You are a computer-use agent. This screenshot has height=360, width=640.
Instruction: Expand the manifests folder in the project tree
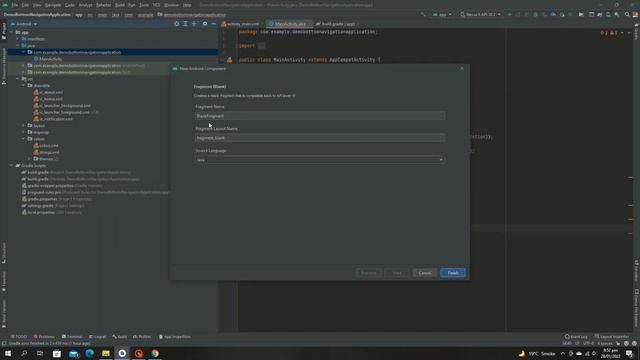[x=18, y=39]
